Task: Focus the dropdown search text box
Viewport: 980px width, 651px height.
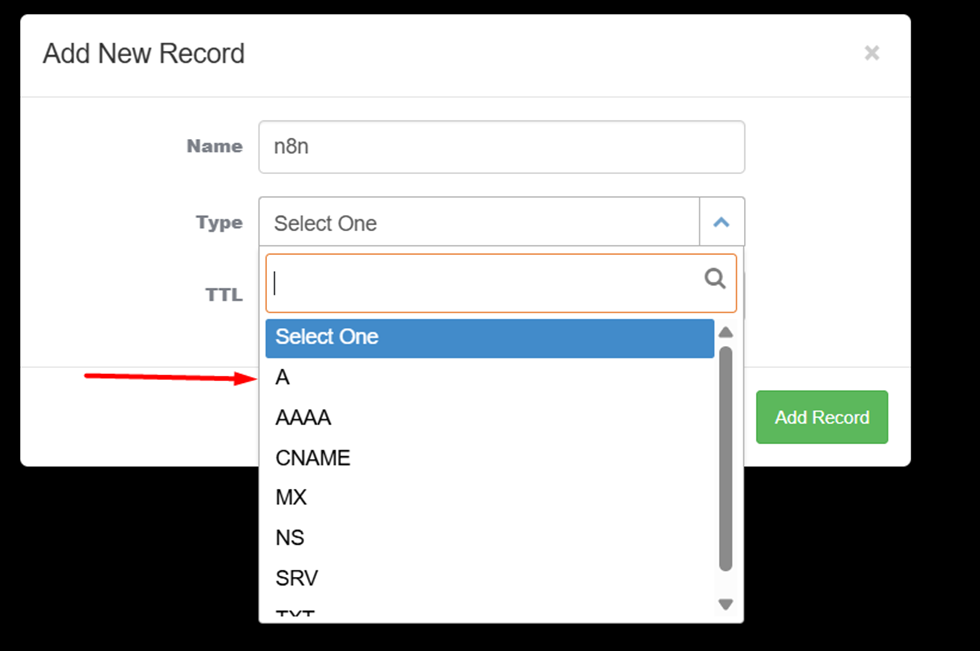Action: (x=485, y=283)
